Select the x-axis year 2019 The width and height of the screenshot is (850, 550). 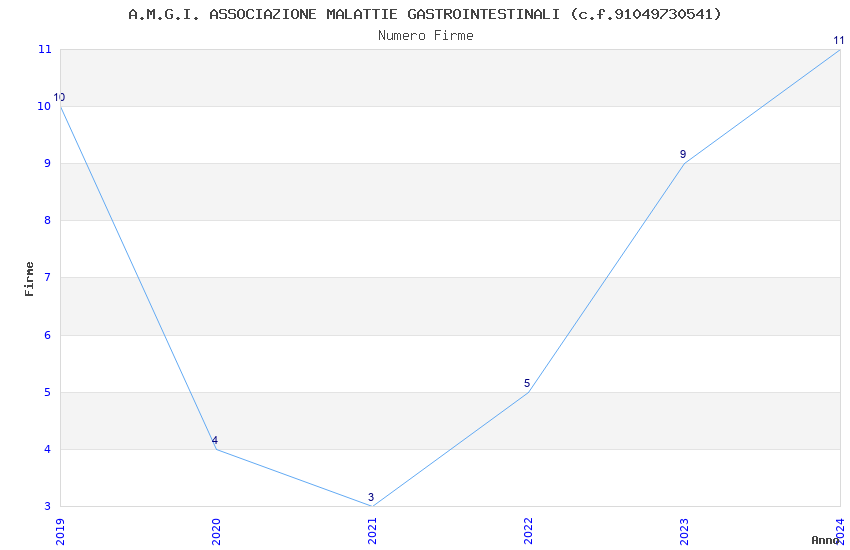pyautogui.click(x=60, y=532)
